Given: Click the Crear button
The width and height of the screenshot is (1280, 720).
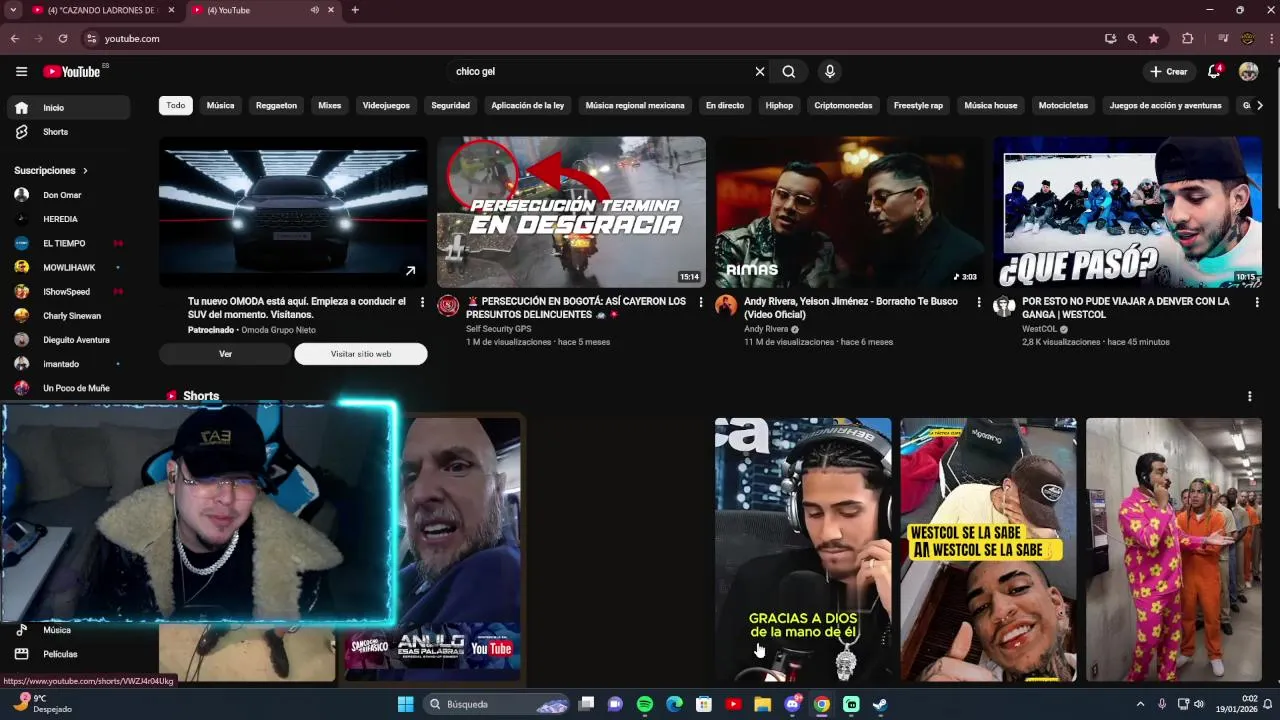Looking at the screenshot, I should point(1169,71).
